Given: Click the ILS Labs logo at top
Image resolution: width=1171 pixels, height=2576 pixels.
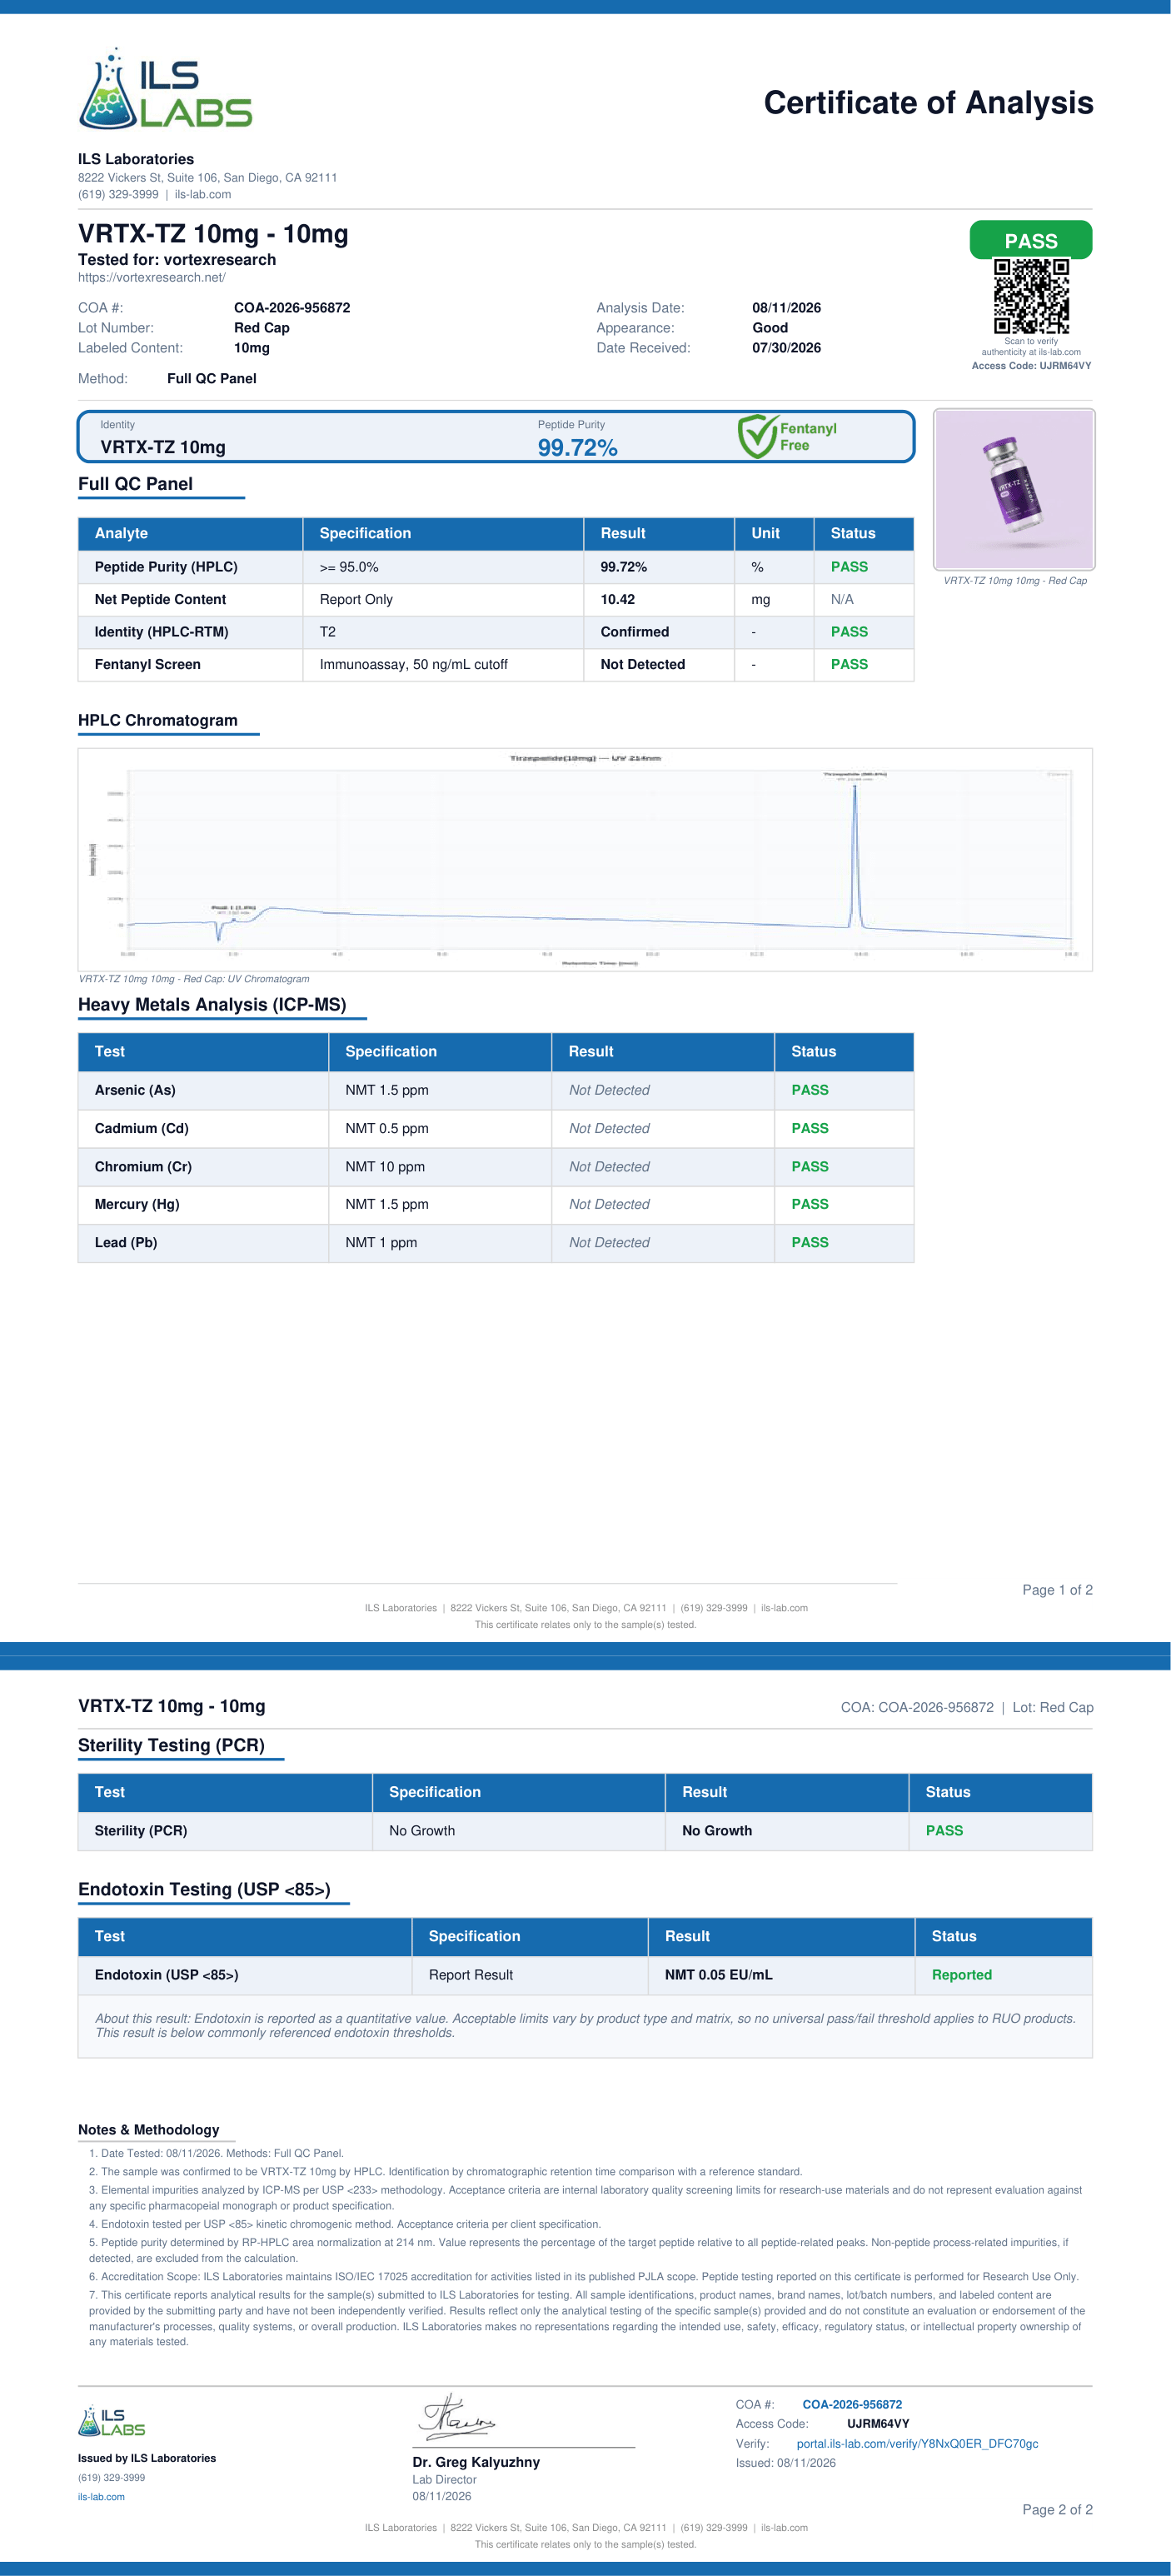Looking at the screenshot, I should (165, 89).
